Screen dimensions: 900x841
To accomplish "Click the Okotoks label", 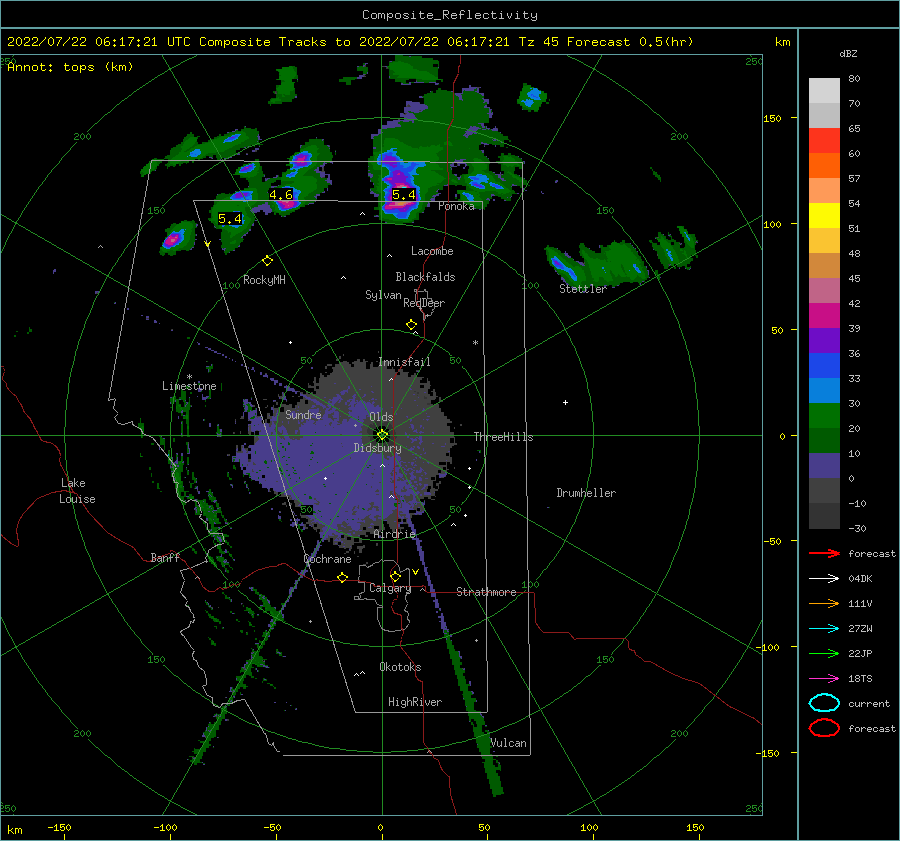I will (x=400, y=666).
